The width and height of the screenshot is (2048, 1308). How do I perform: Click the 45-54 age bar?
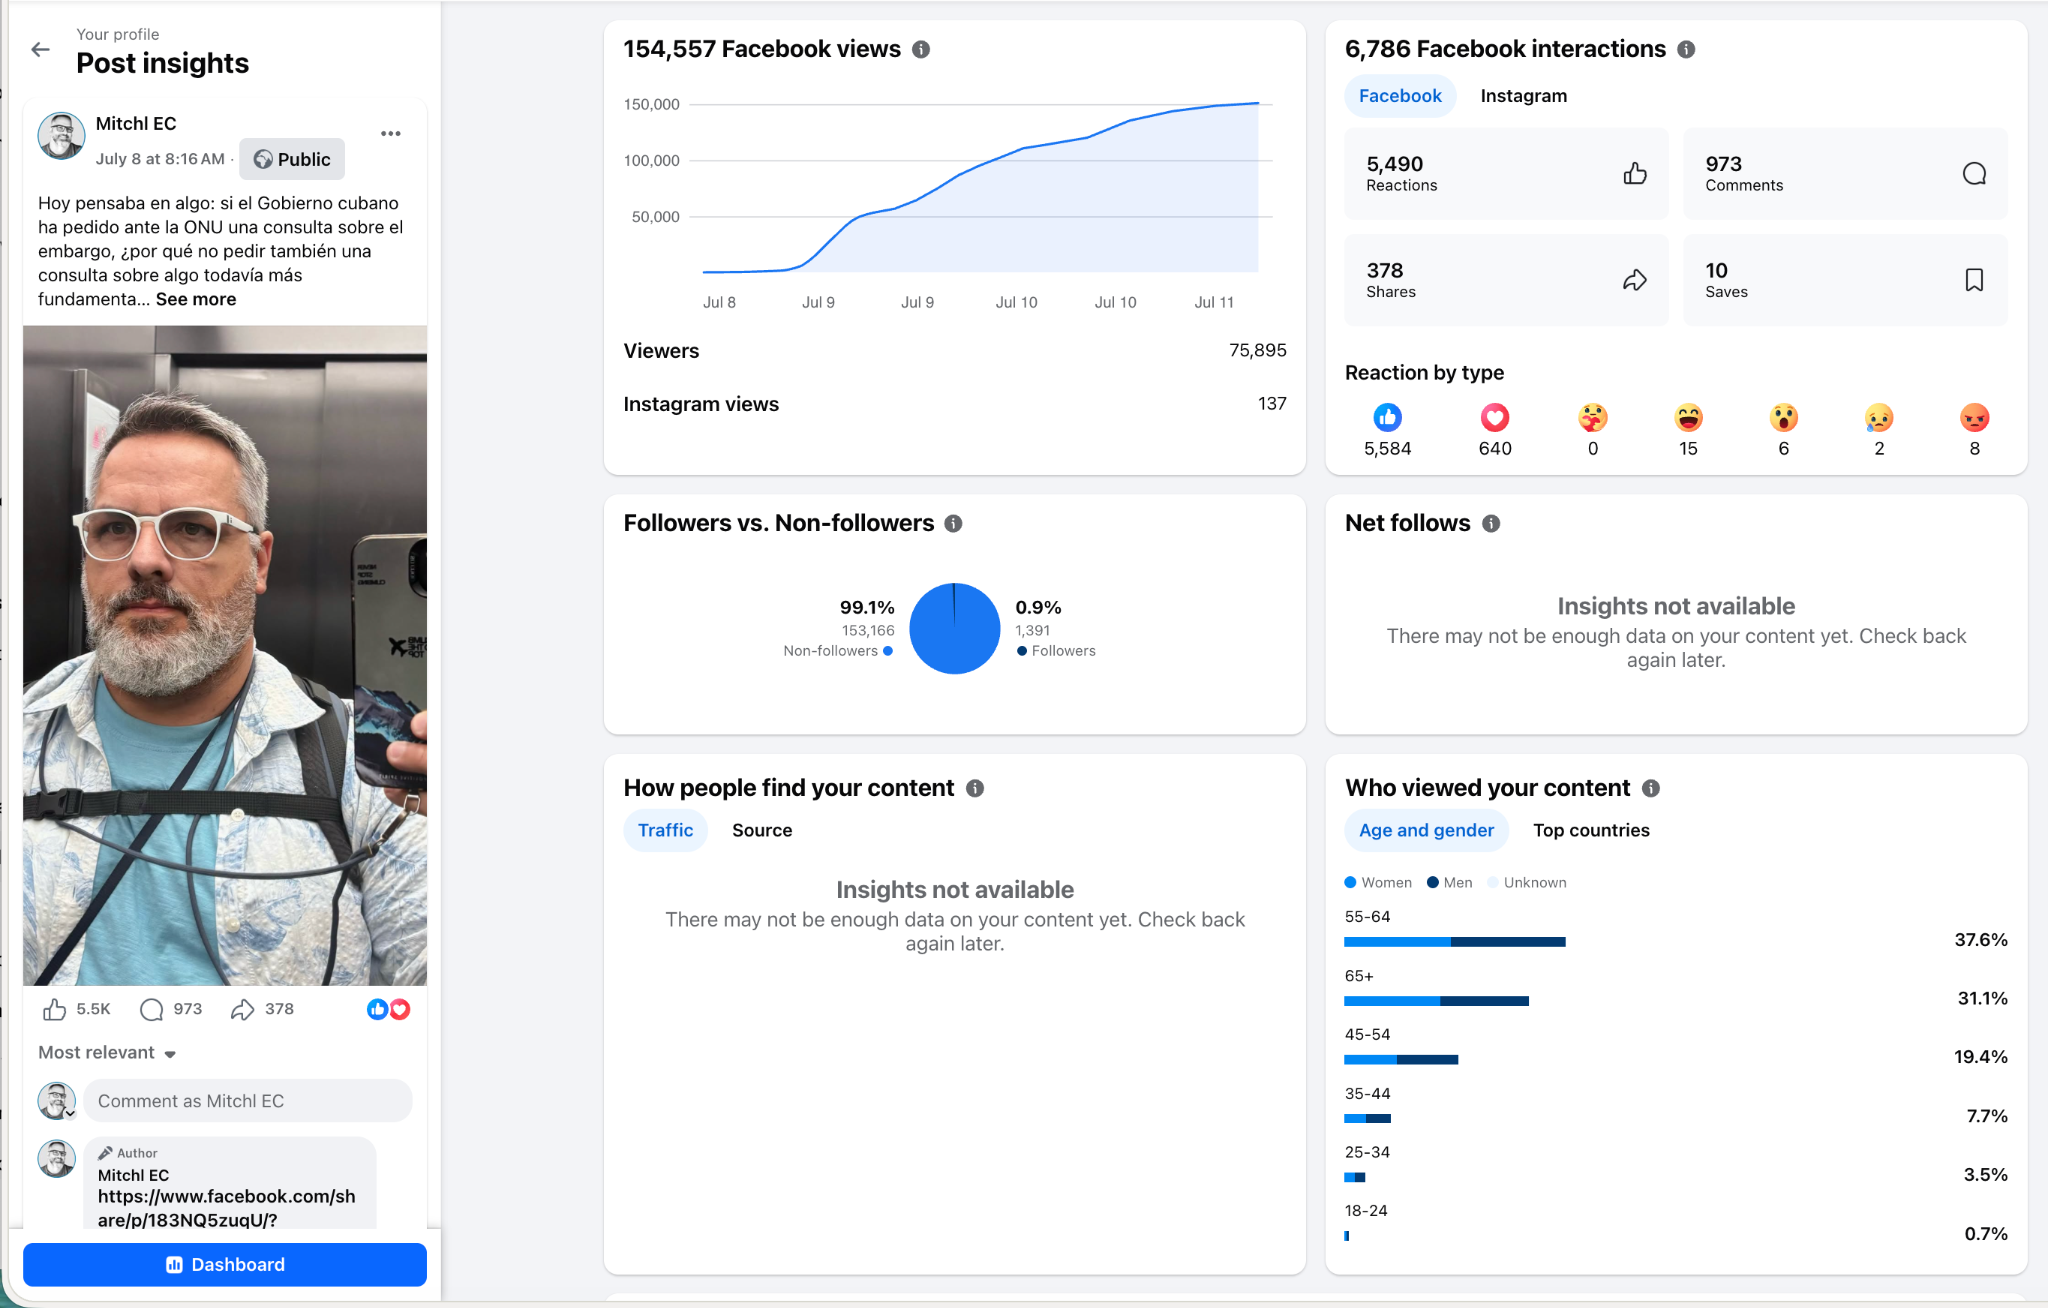coord(1401,1059)
